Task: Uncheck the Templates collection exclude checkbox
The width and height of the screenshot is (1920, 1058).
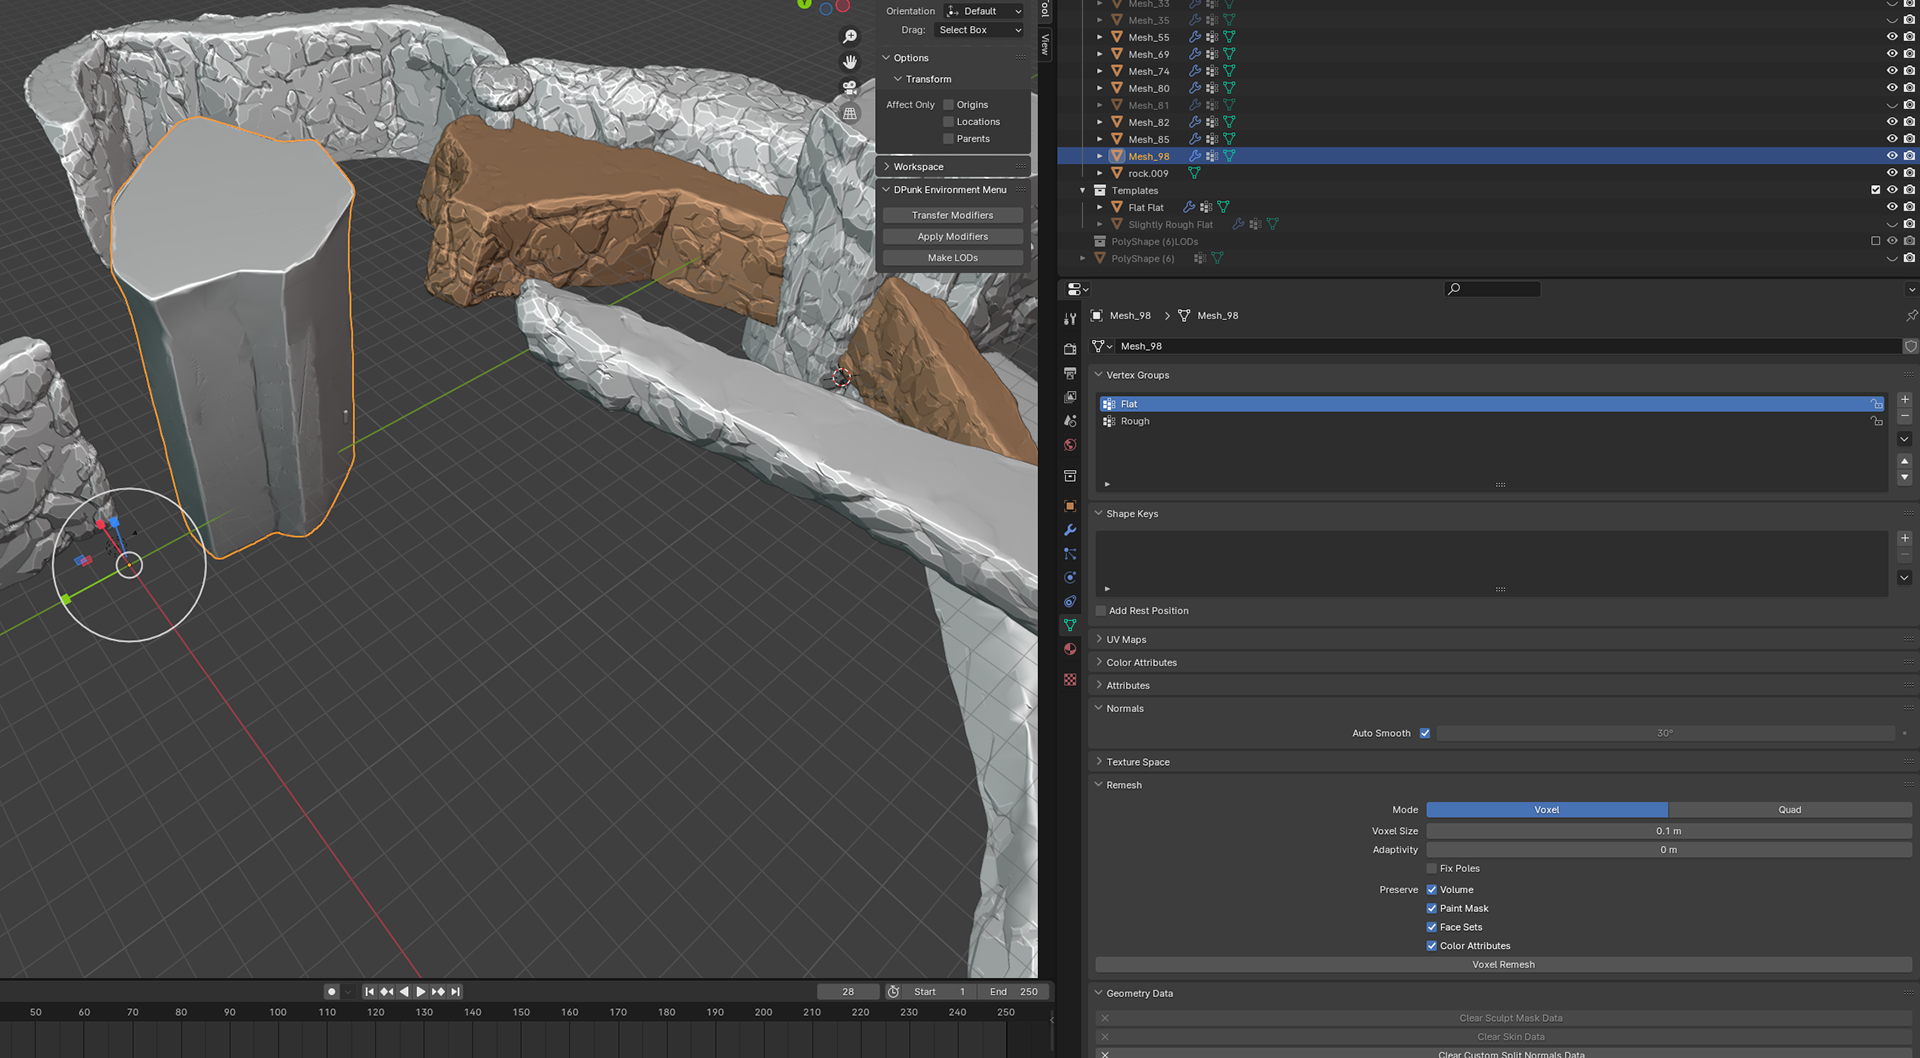Action: tap(1876, 190)
